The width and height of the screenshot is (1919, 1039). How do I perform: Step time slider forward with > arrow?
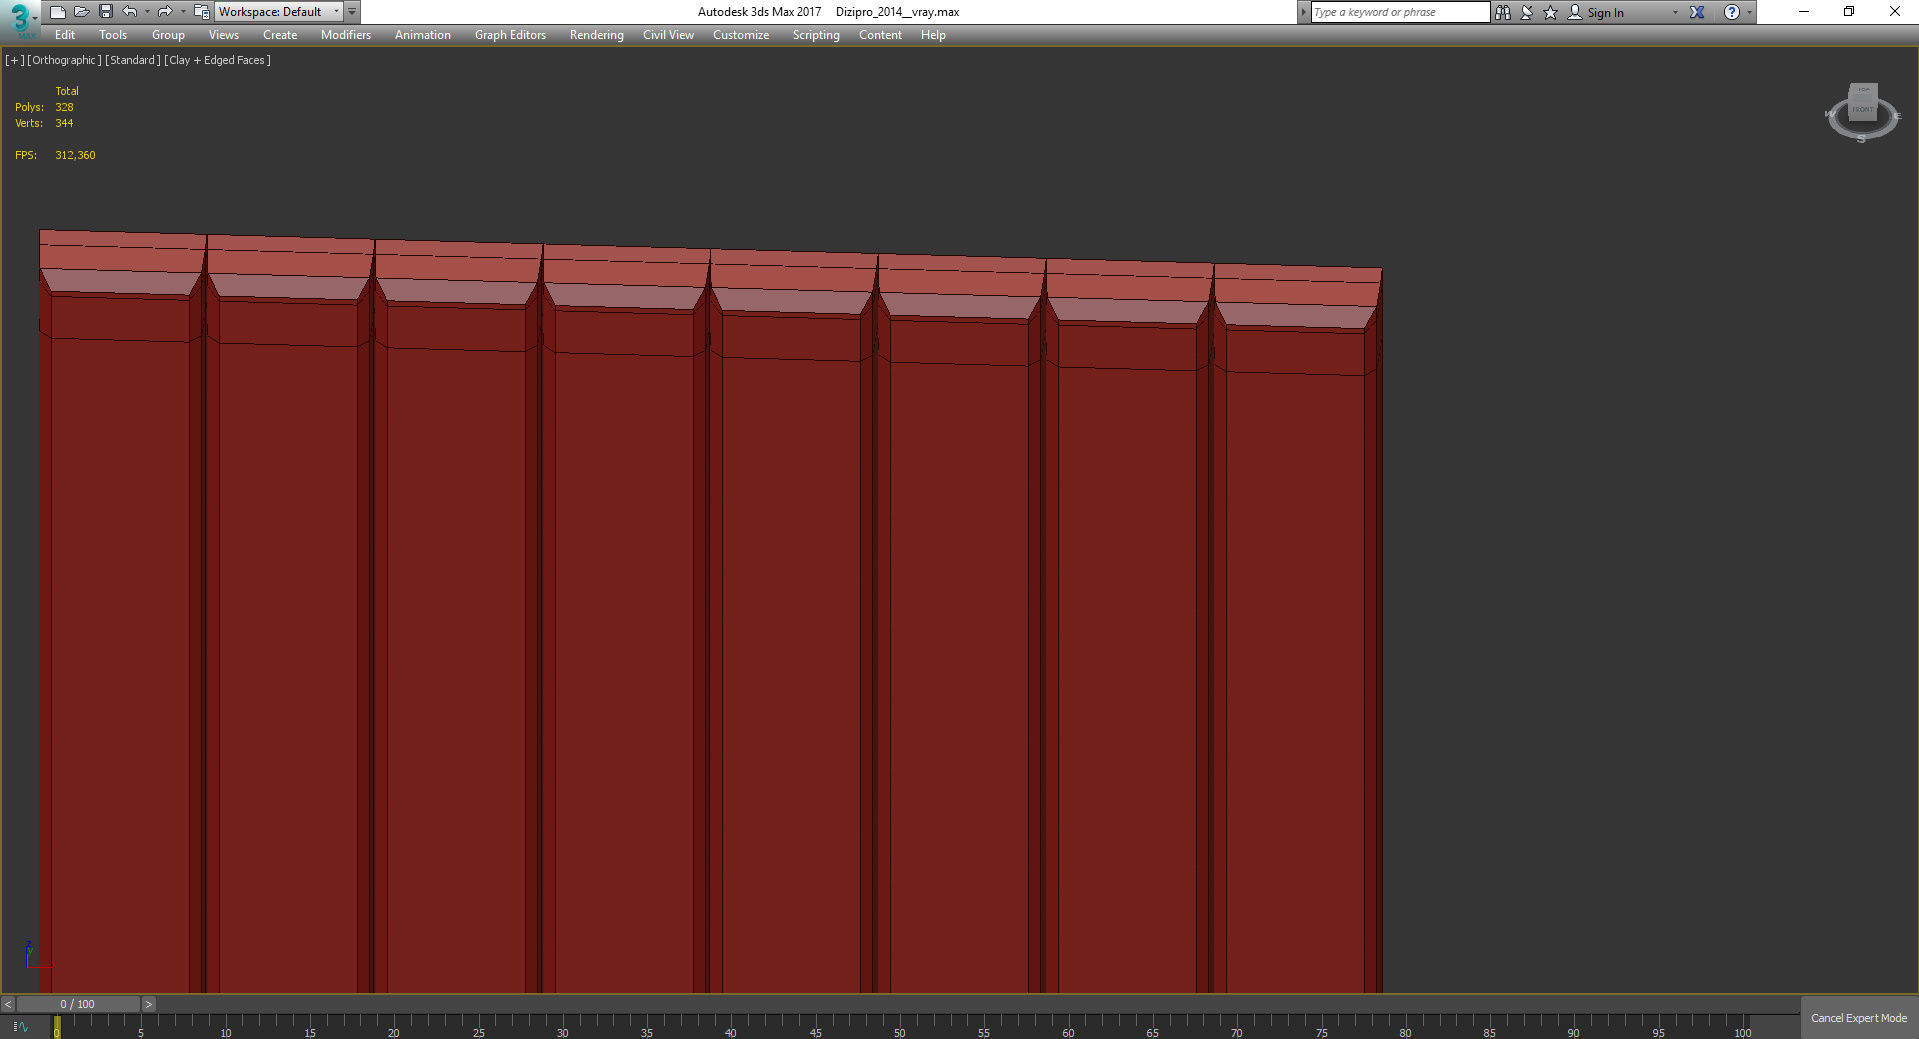[149, 1004]
